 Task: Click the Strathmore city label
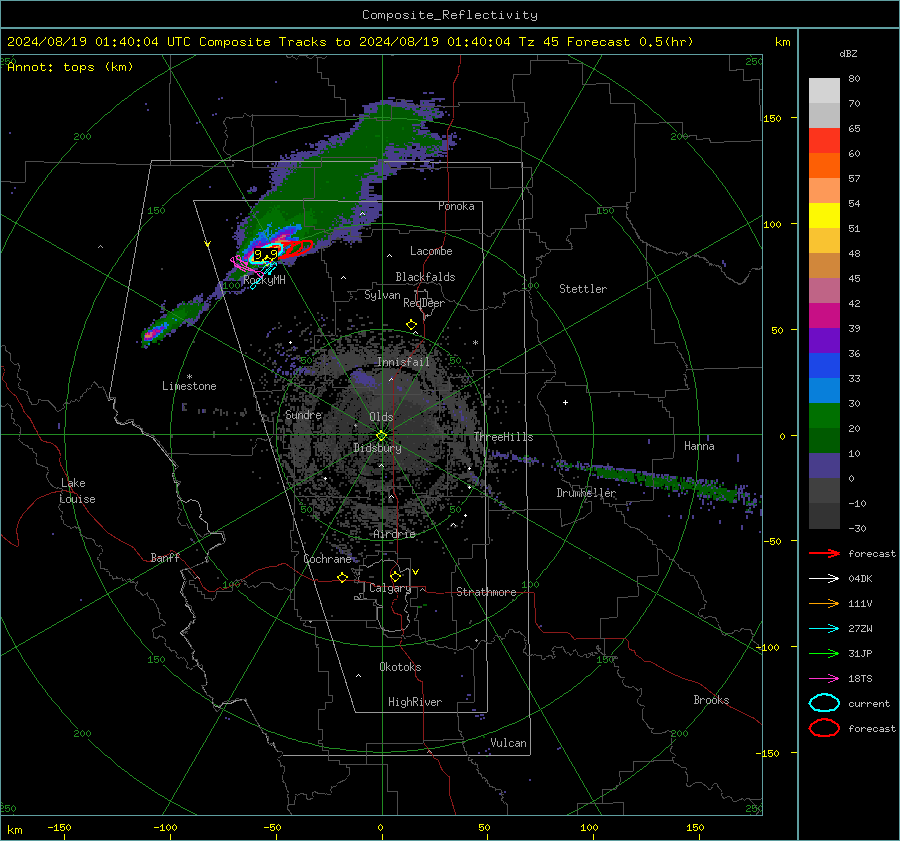[486, 592]
